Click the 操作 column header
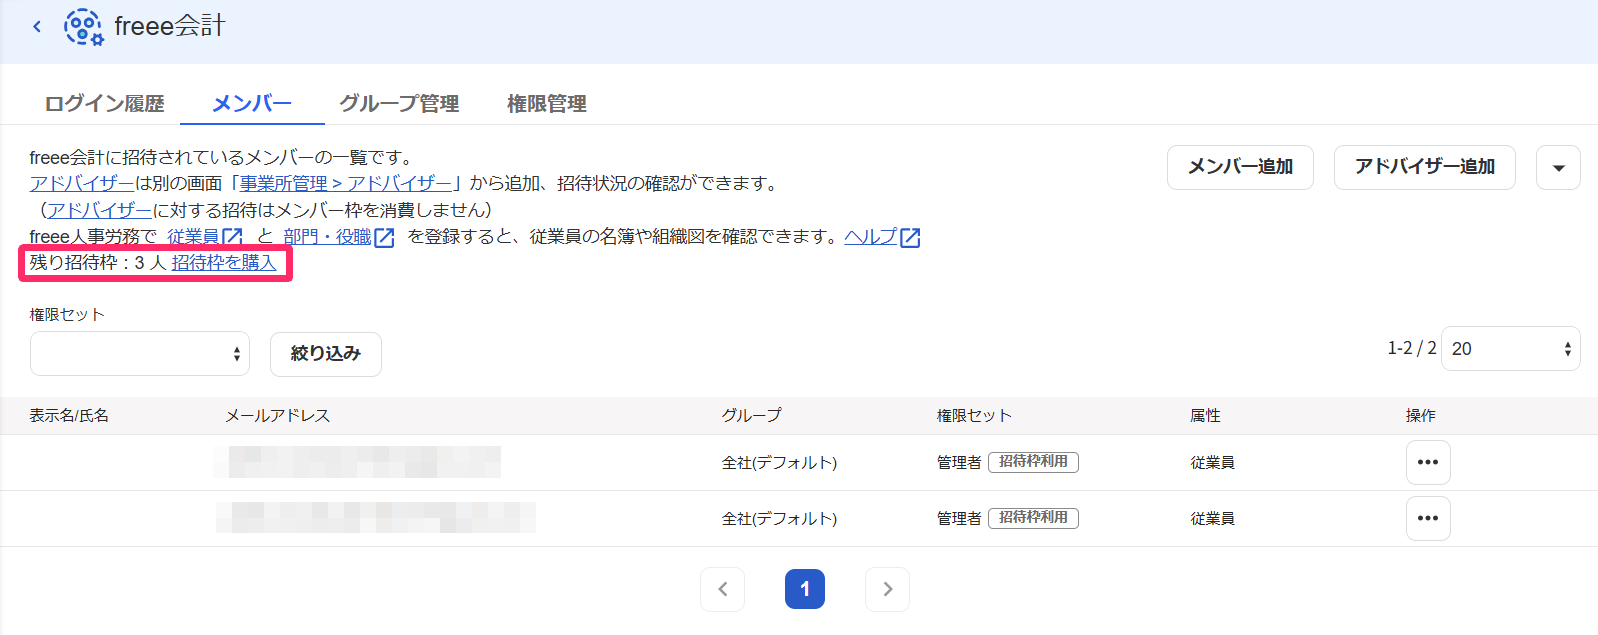1598x635 pixels. tap(1420, 415)
